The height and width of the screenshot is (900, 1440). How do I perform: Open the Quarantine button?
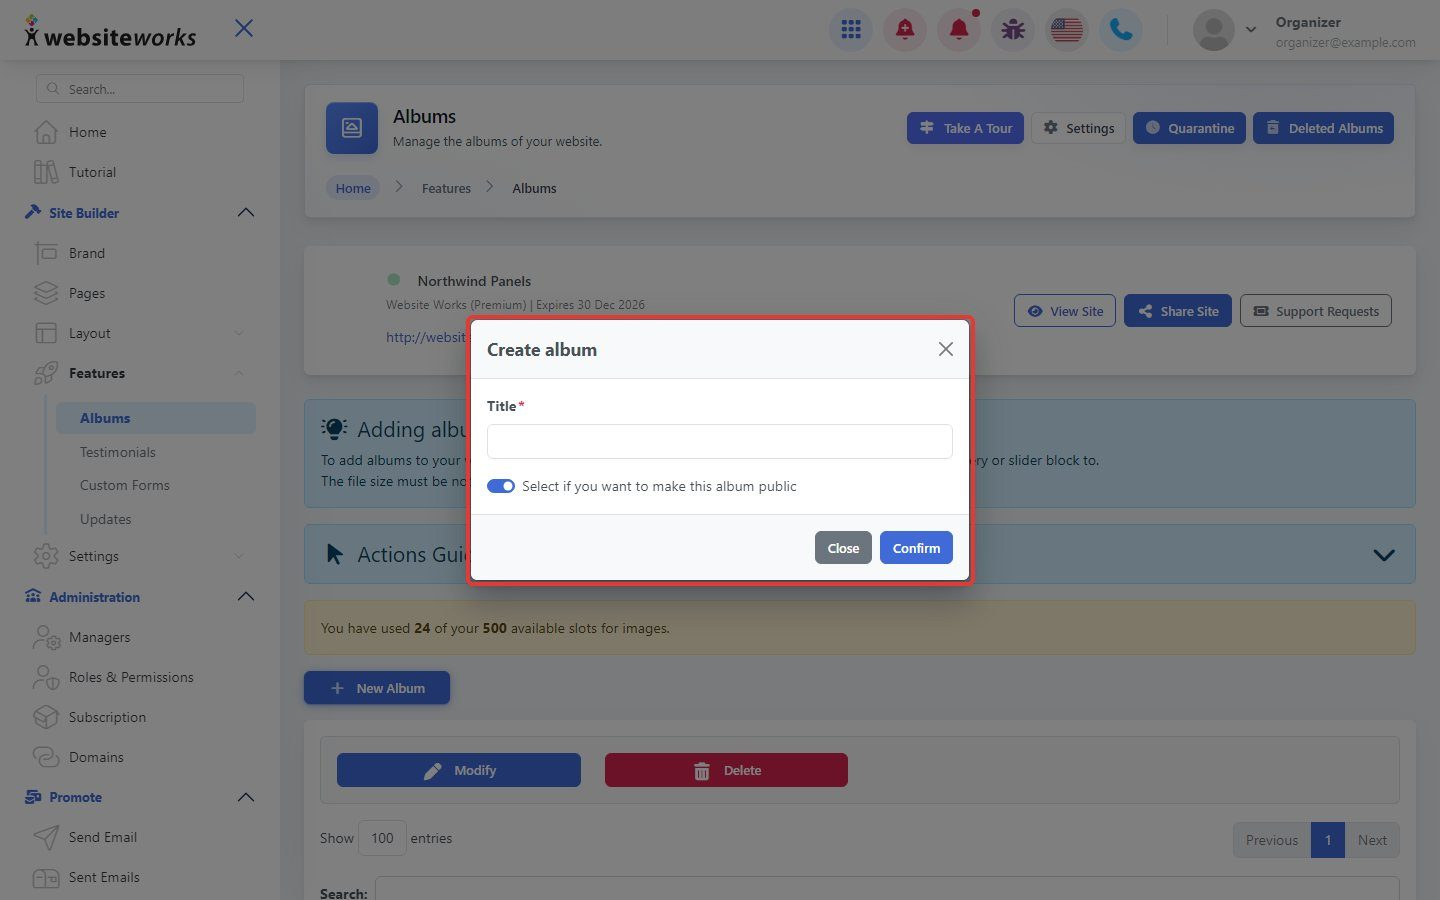point(1189,128)
